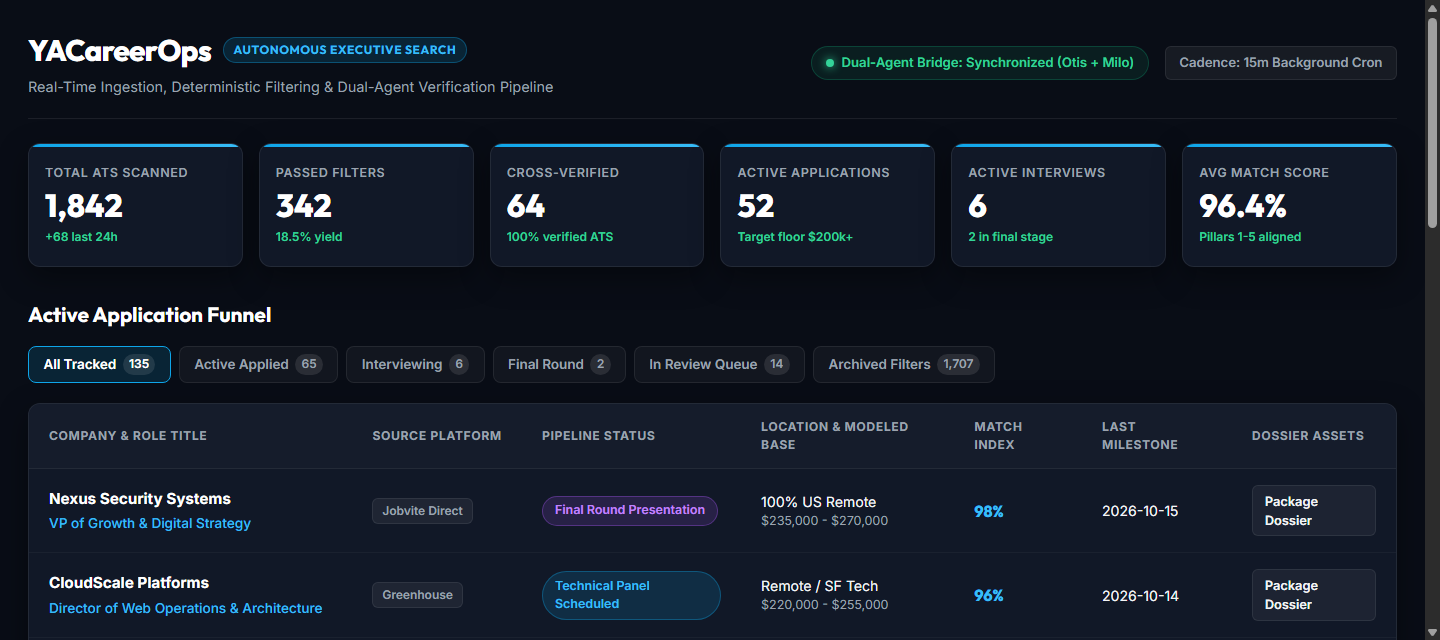Select the Active Applications stat card

coord(827,205)
